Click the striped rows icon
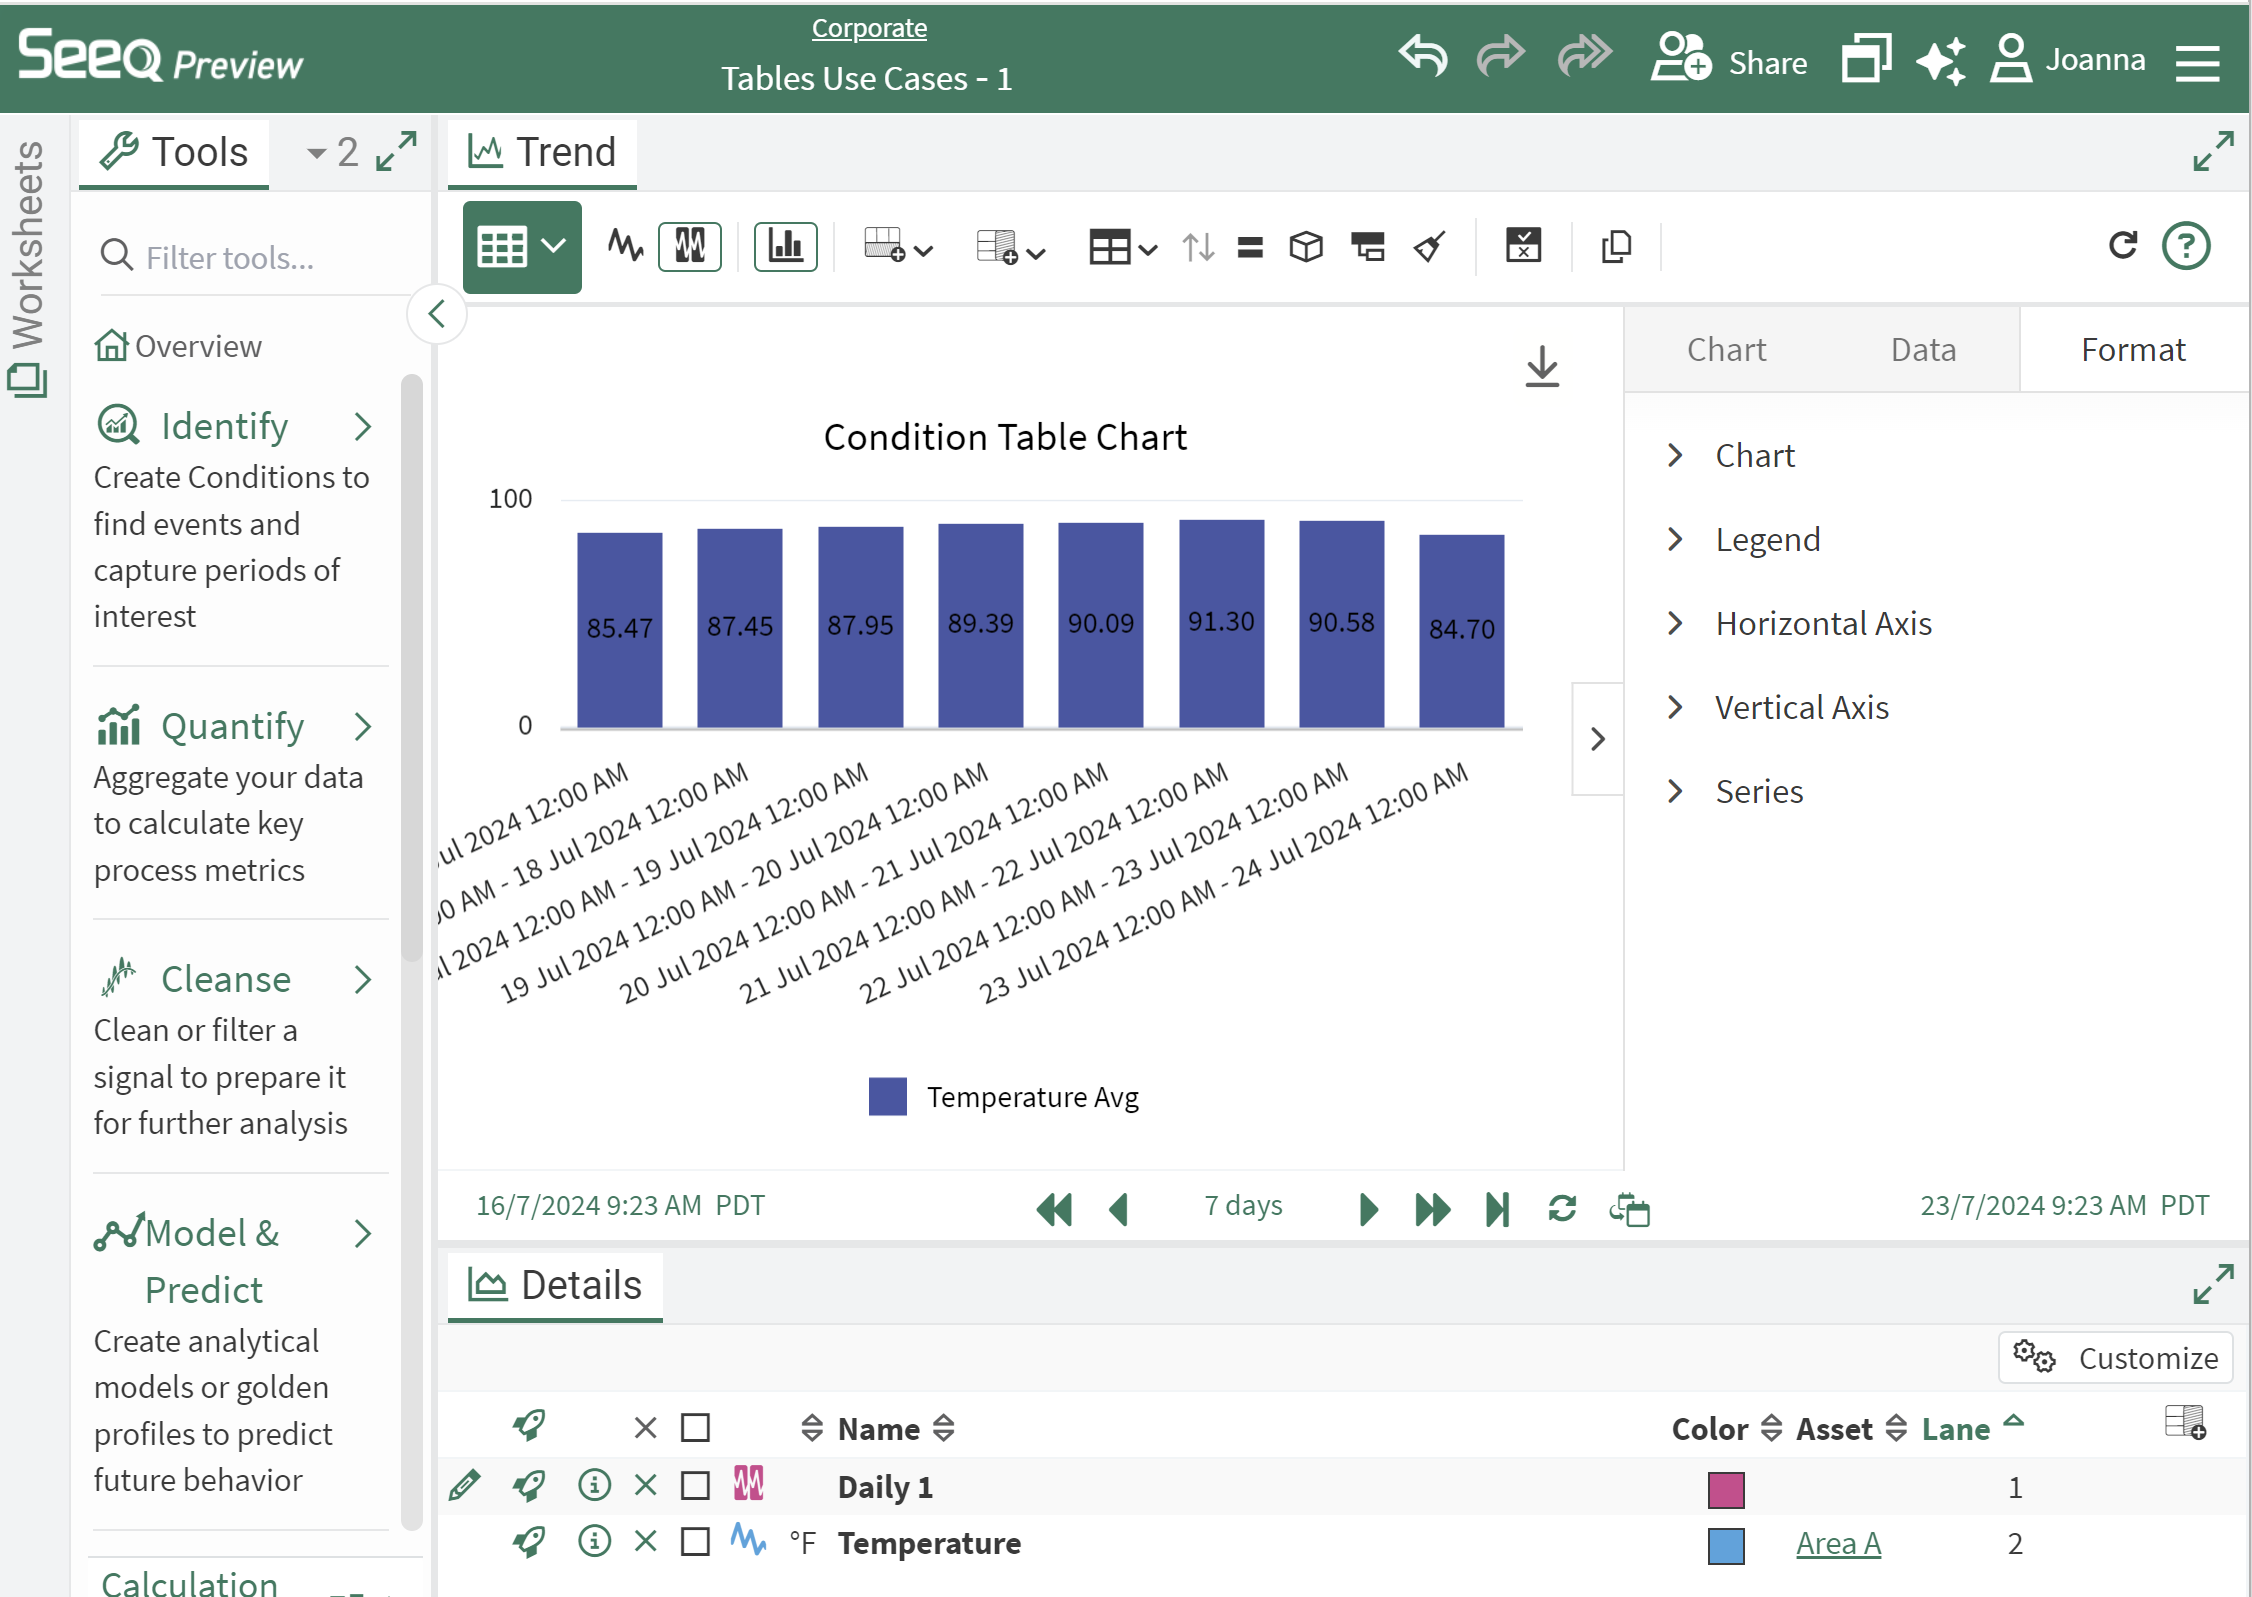 (1250, 247)
